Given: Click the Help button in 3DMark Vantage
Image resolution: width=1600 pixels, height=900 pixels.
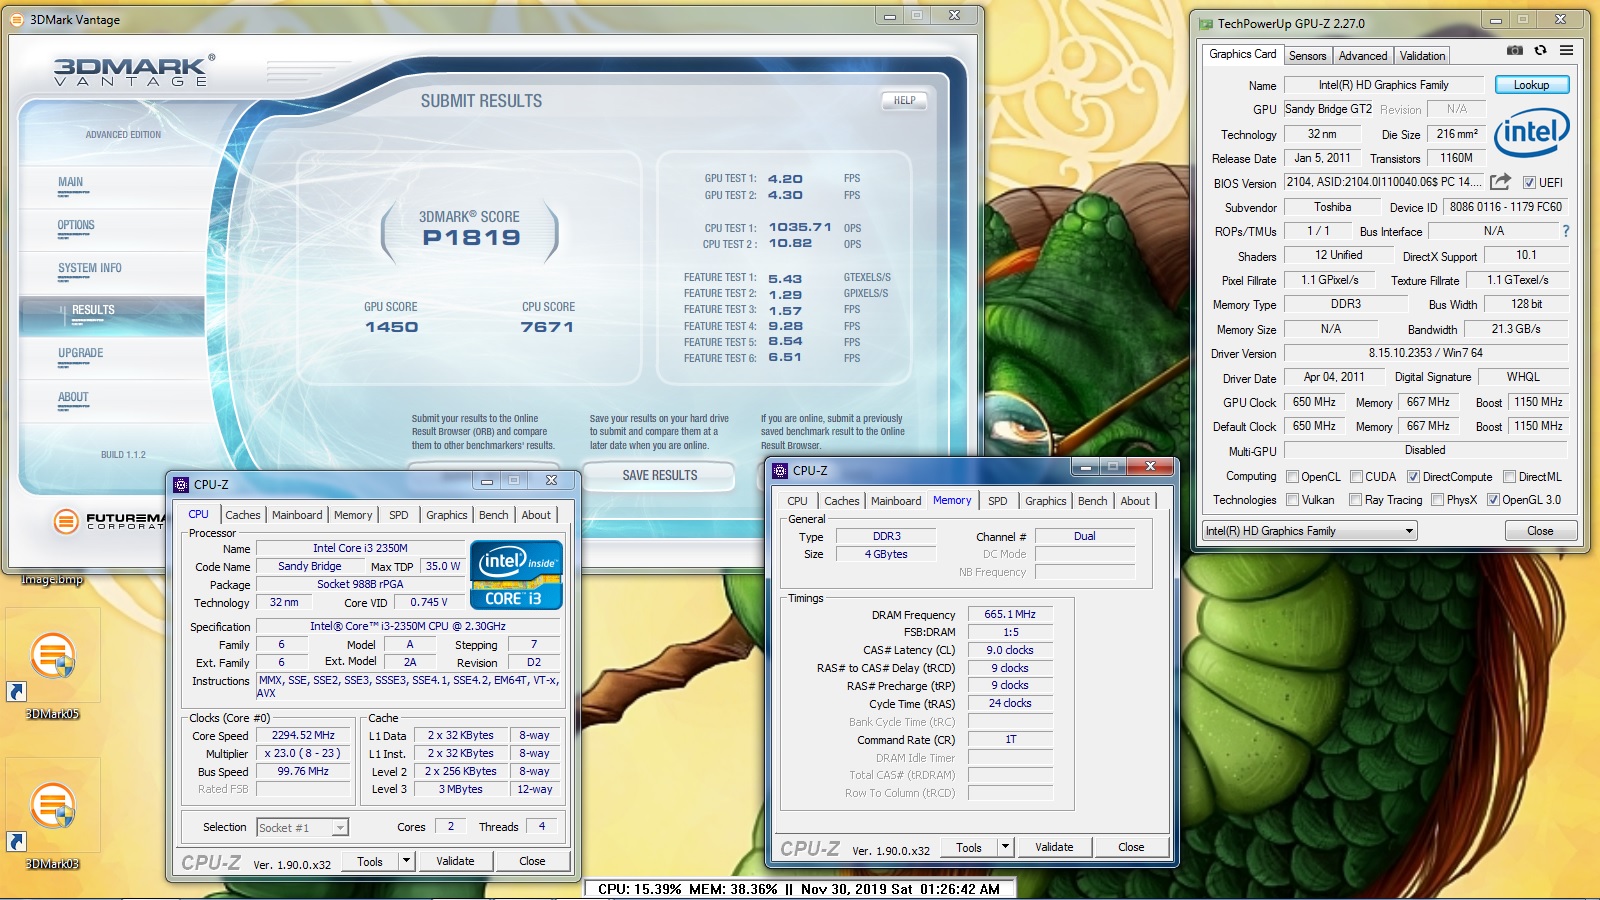Looking at the screenshot, I should coord(904,100).
